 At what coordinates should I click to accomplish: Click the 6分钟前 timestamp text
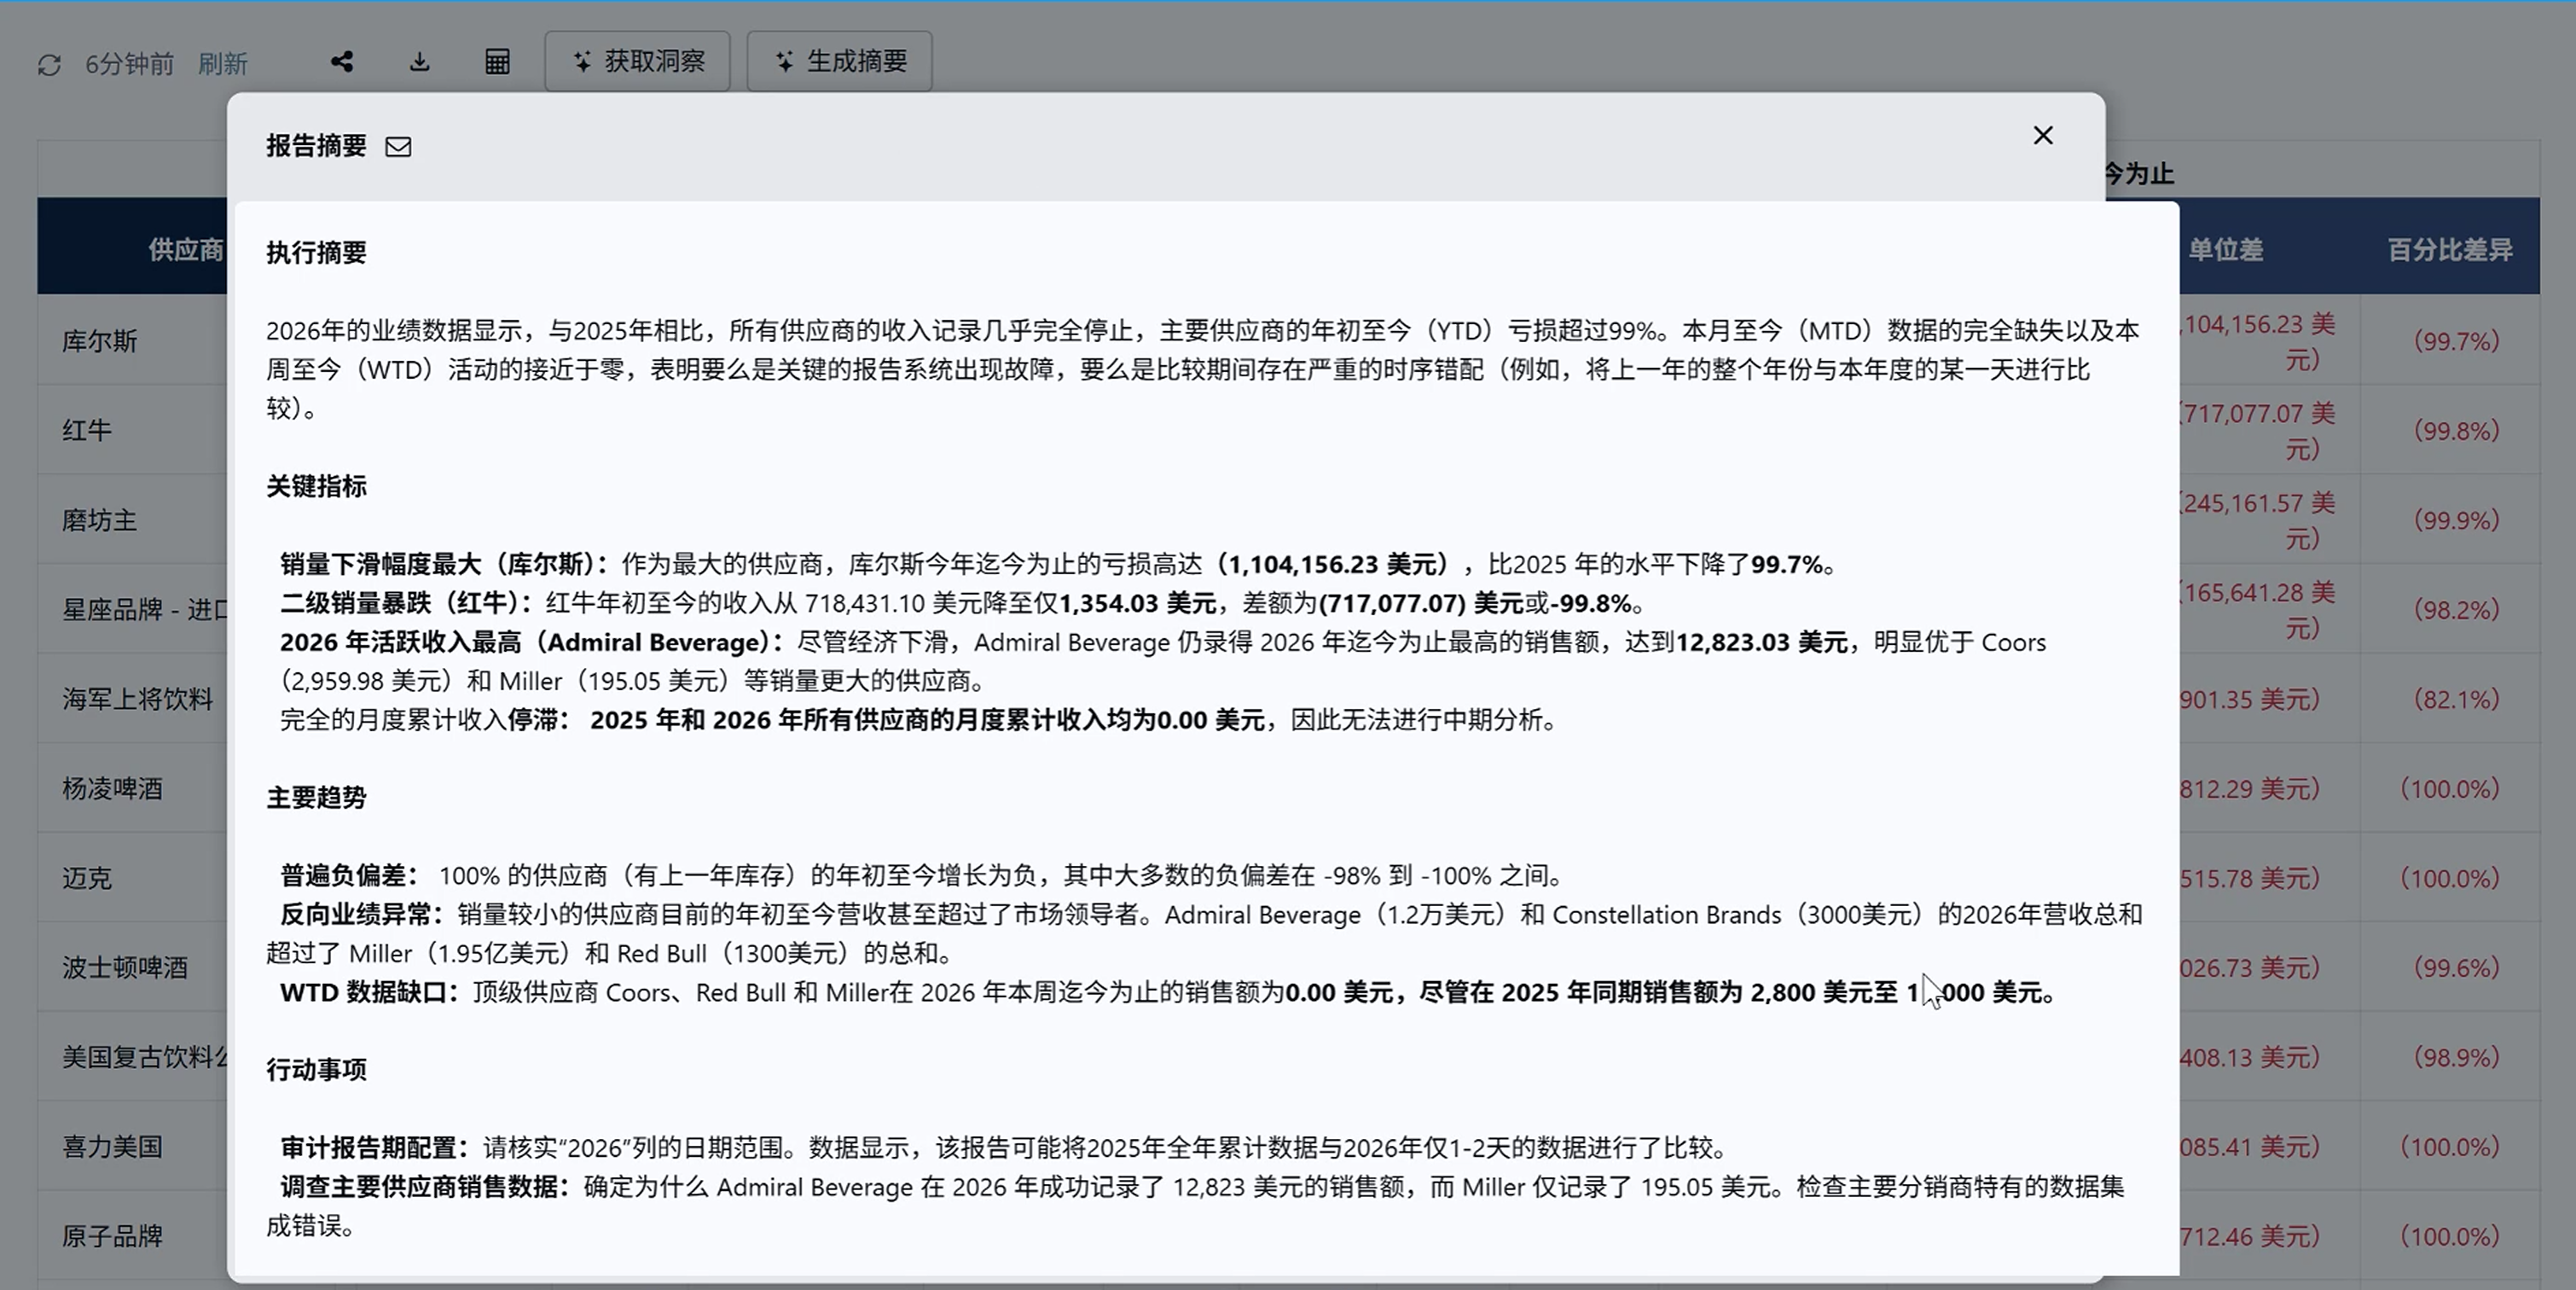pyautogui.click(x=129, y=64)
